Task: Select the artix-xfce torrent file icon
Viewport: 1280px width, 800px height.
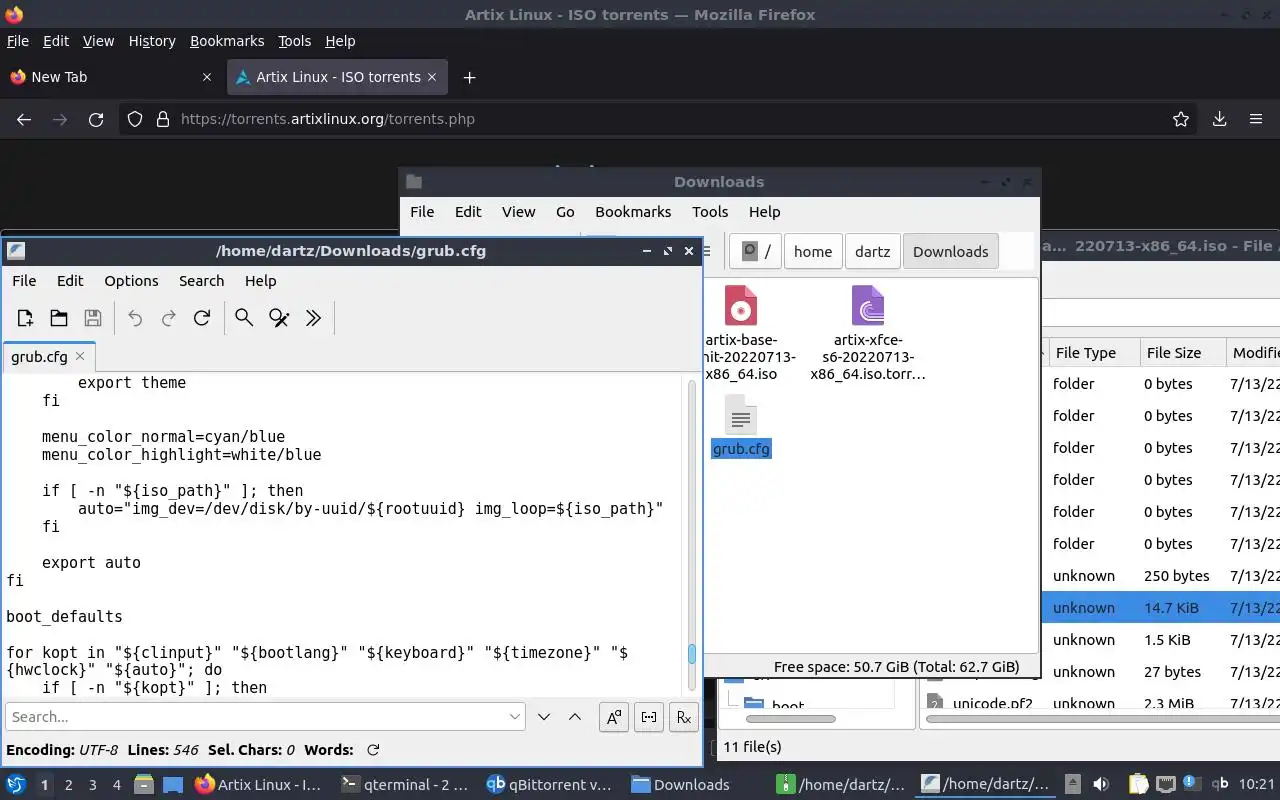Action: [868, 306]
